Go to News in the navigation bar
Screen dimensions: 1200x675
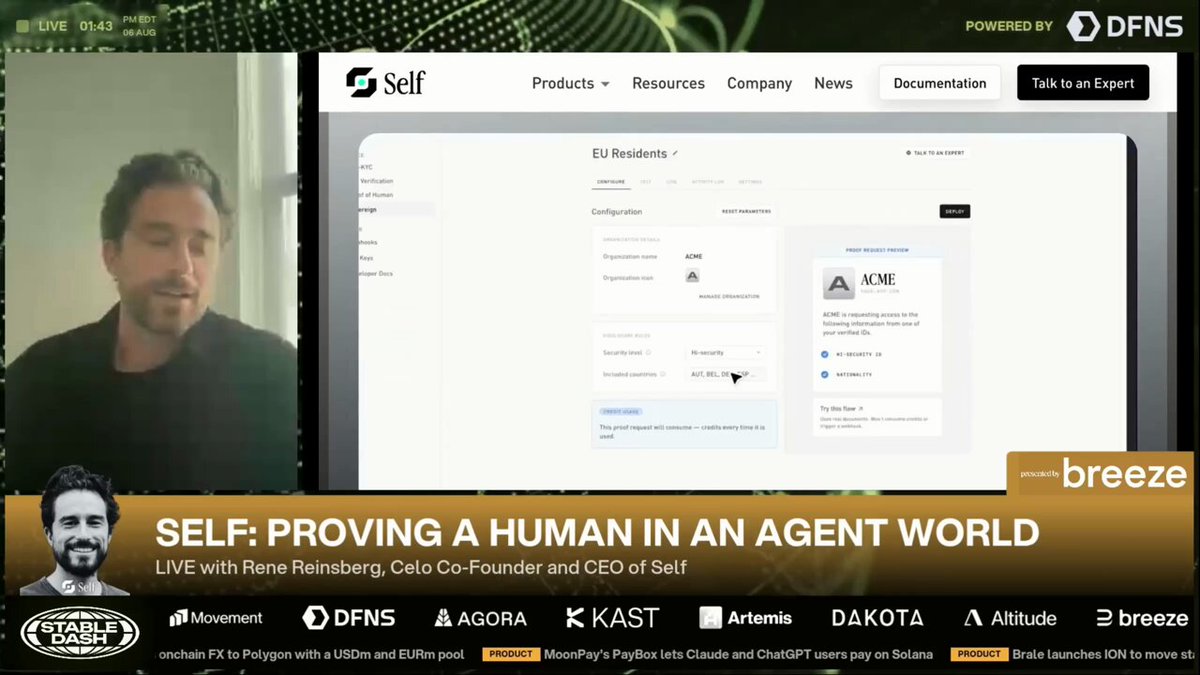tap(833, 83)
